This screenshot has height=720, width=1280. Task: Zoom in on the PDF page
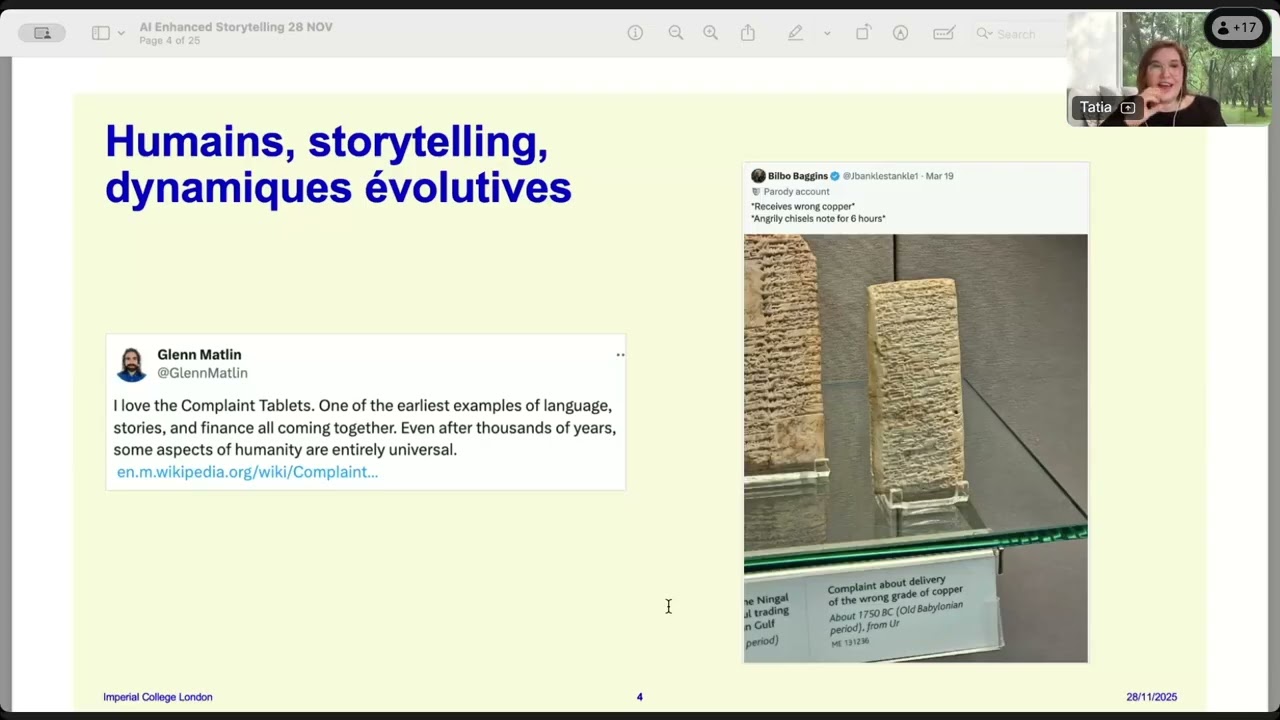(711, 33)
